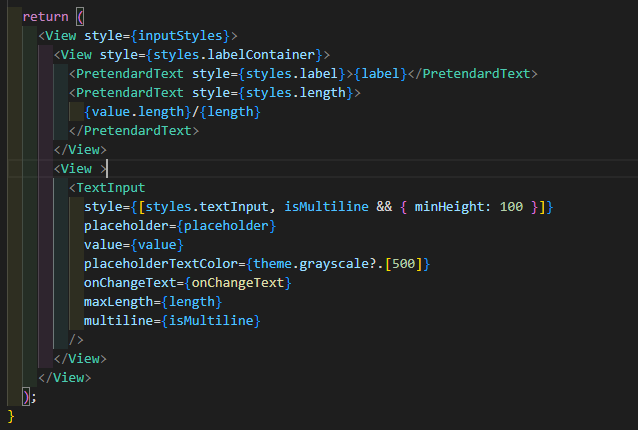This screenshot has width=638, height=430.
Task: Click the 'placeholderTextColor' attribute name
Action: pos(161,264)
